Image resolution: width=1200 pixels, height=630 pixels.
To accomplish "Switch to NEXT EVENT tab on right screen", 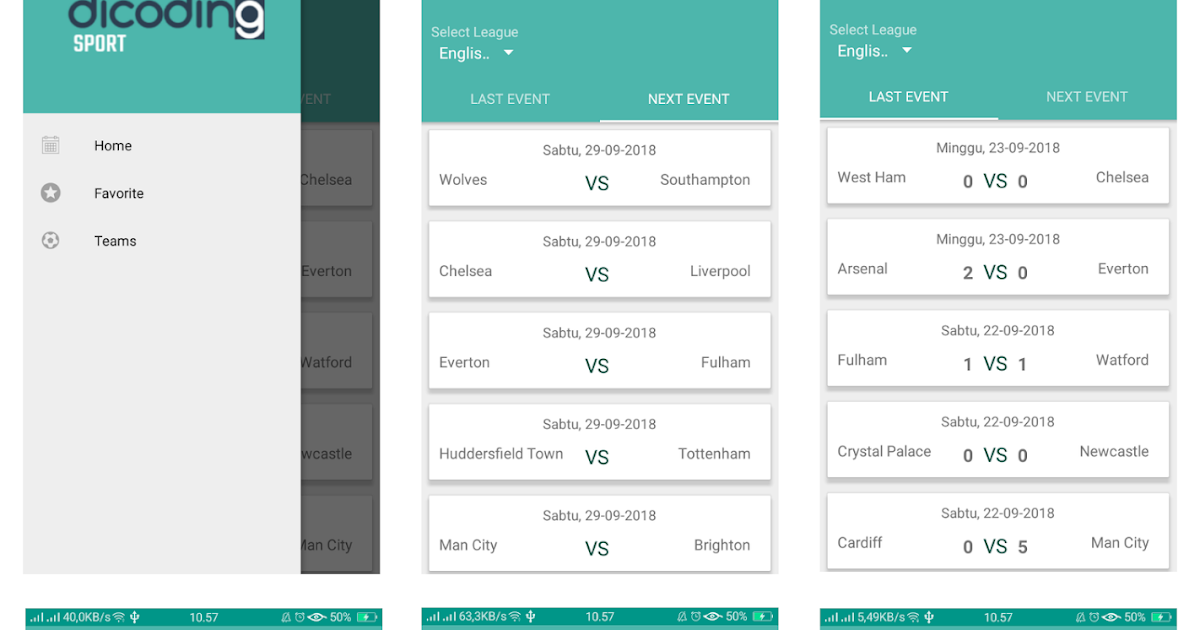I will click(x=1087, y=97).
